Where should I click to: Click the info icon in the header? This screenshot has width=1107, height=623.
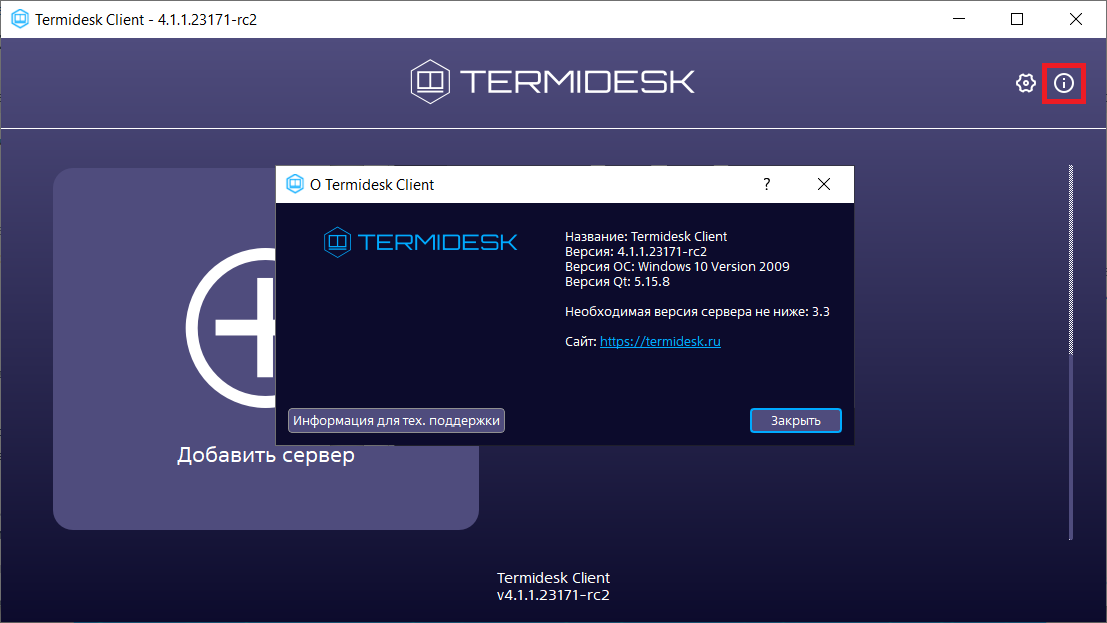point(1063,83)
